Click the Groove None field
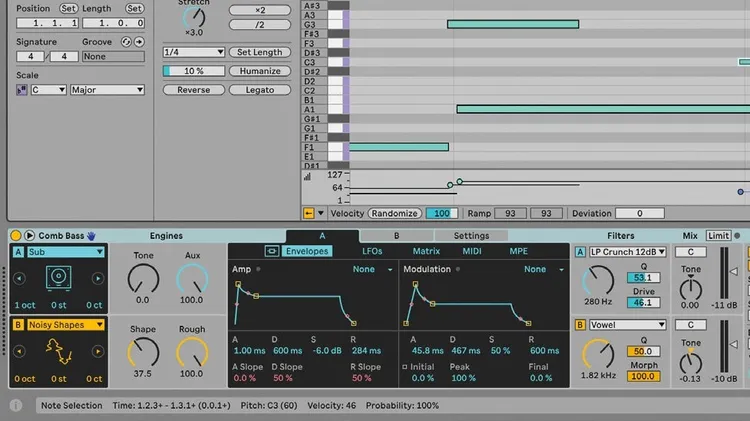750x421 pixels. pos(113,56)
